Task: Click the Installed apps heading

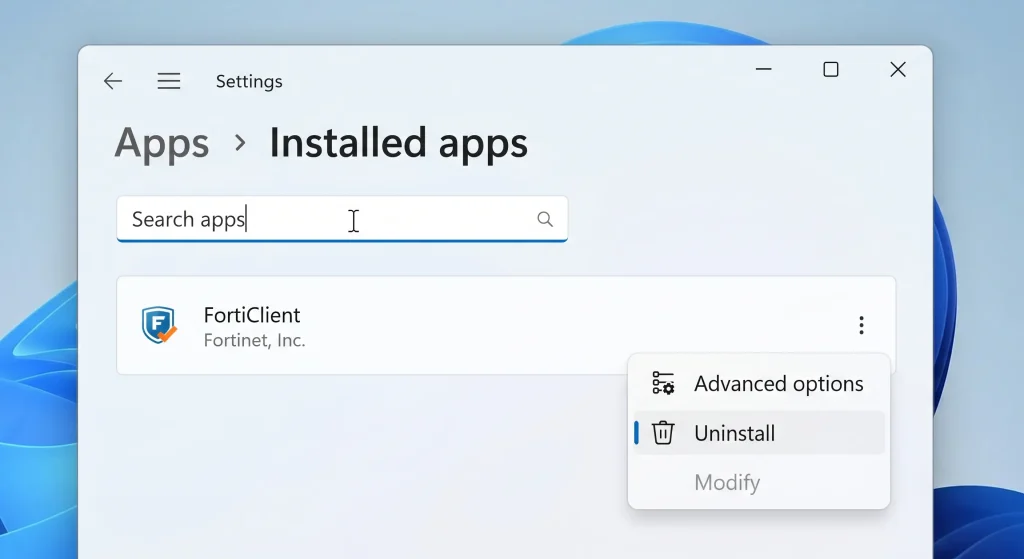Action: click(398, 143)
